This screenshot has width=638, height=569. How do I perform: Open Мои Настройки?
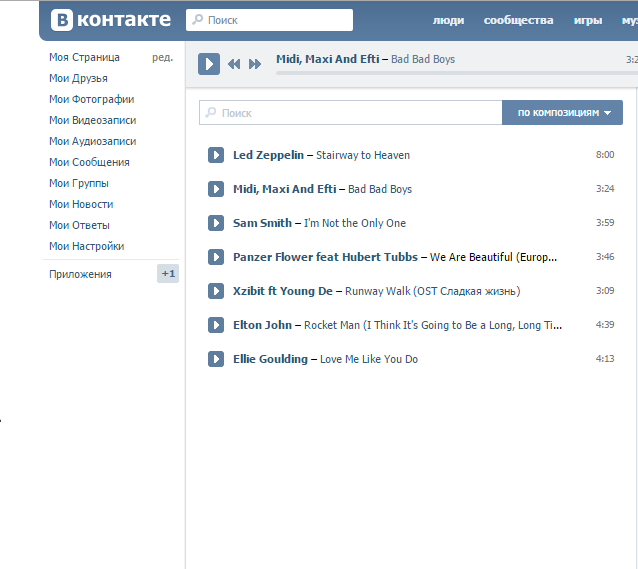click(86, 246)
